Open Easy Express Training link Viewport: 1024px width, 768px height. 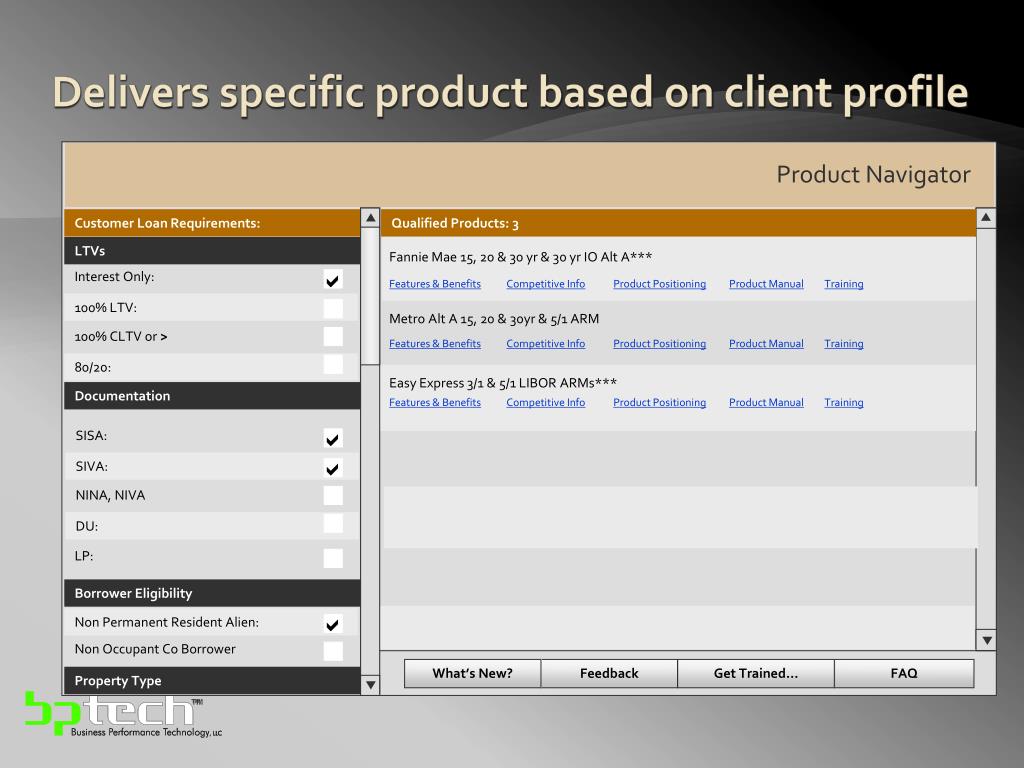(844, 402)
